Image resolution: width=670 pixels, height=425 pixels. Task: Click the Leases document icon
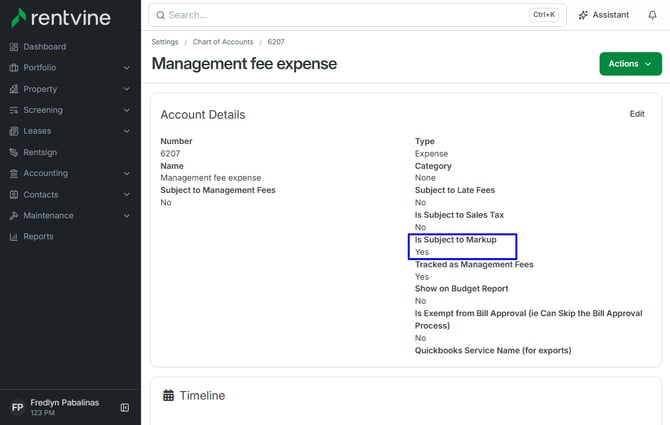(14, 131)
